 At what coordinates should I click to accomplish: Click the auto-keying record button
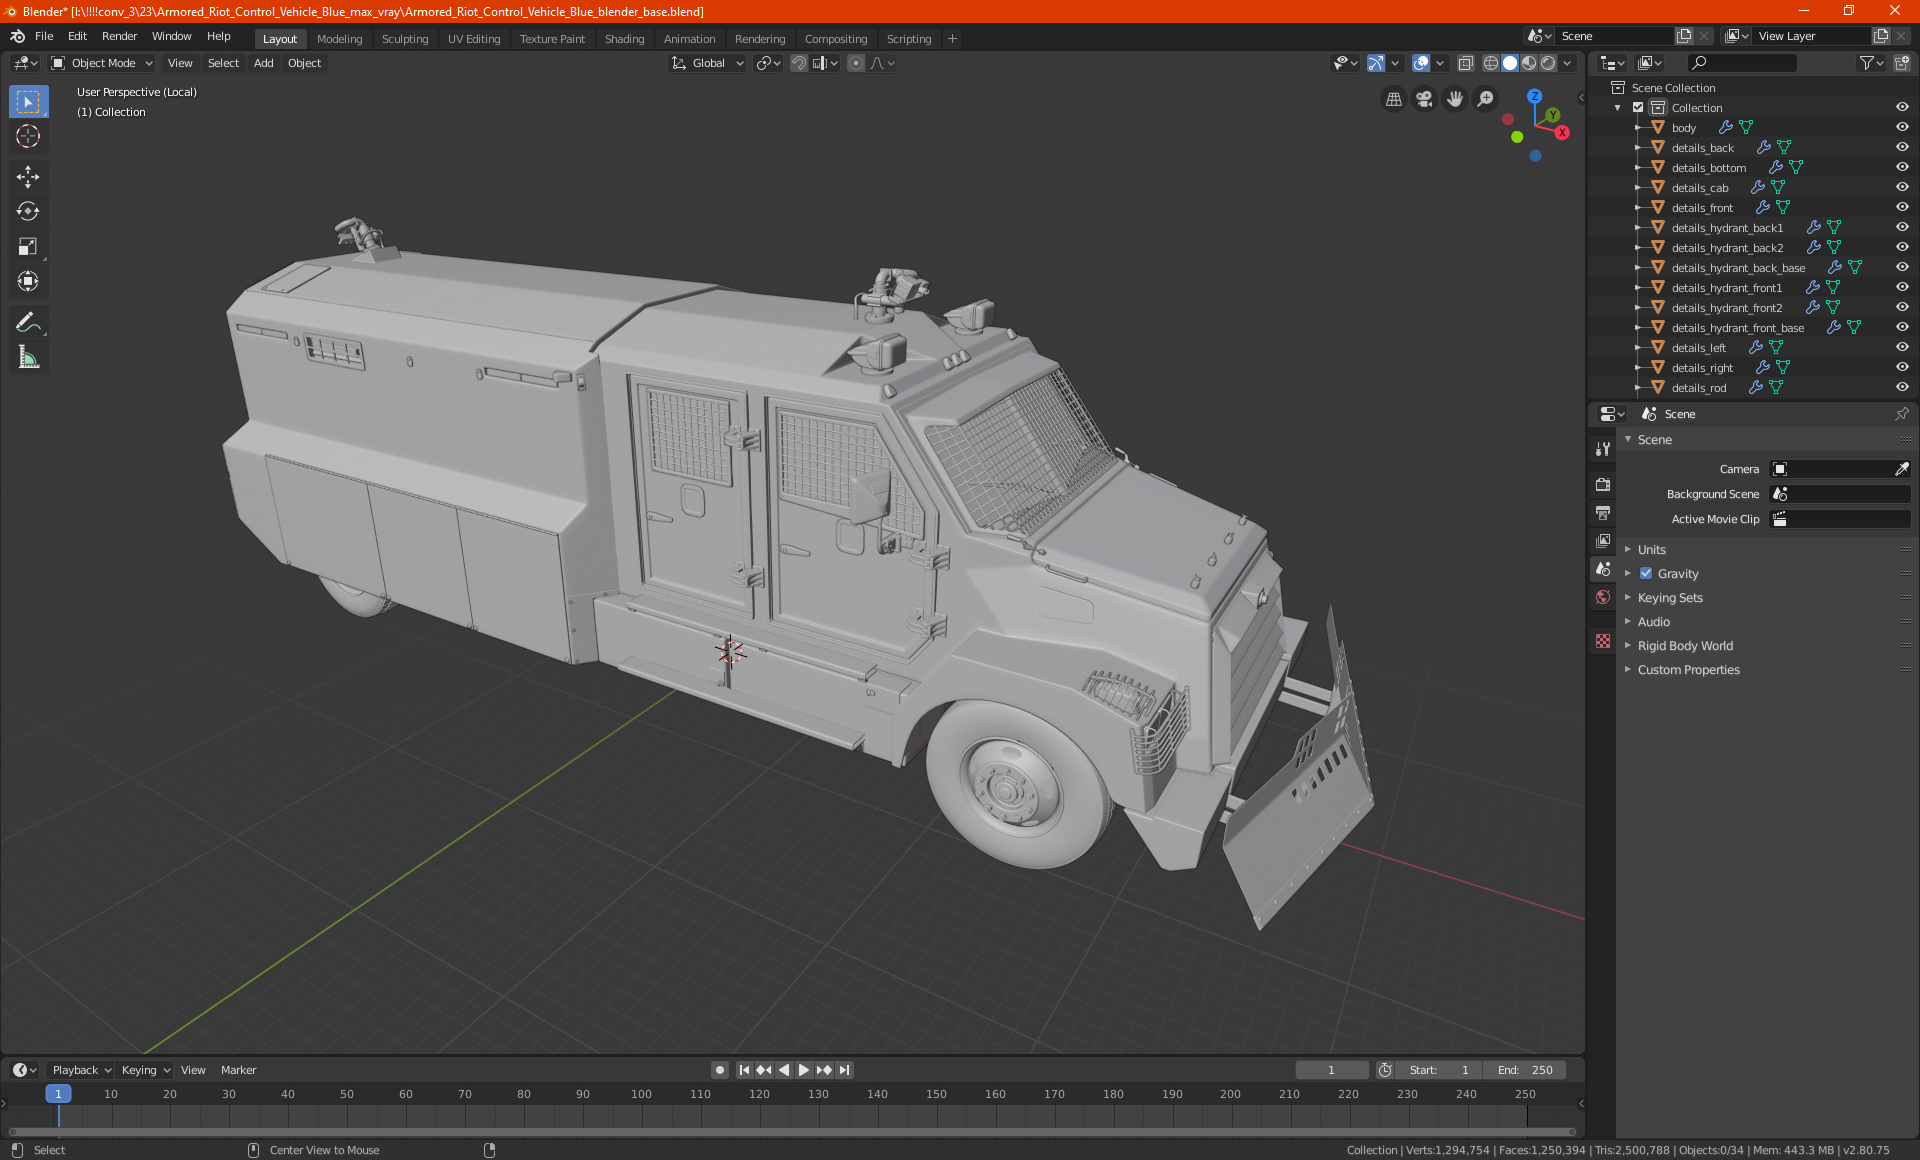(x=719, y=1070)
